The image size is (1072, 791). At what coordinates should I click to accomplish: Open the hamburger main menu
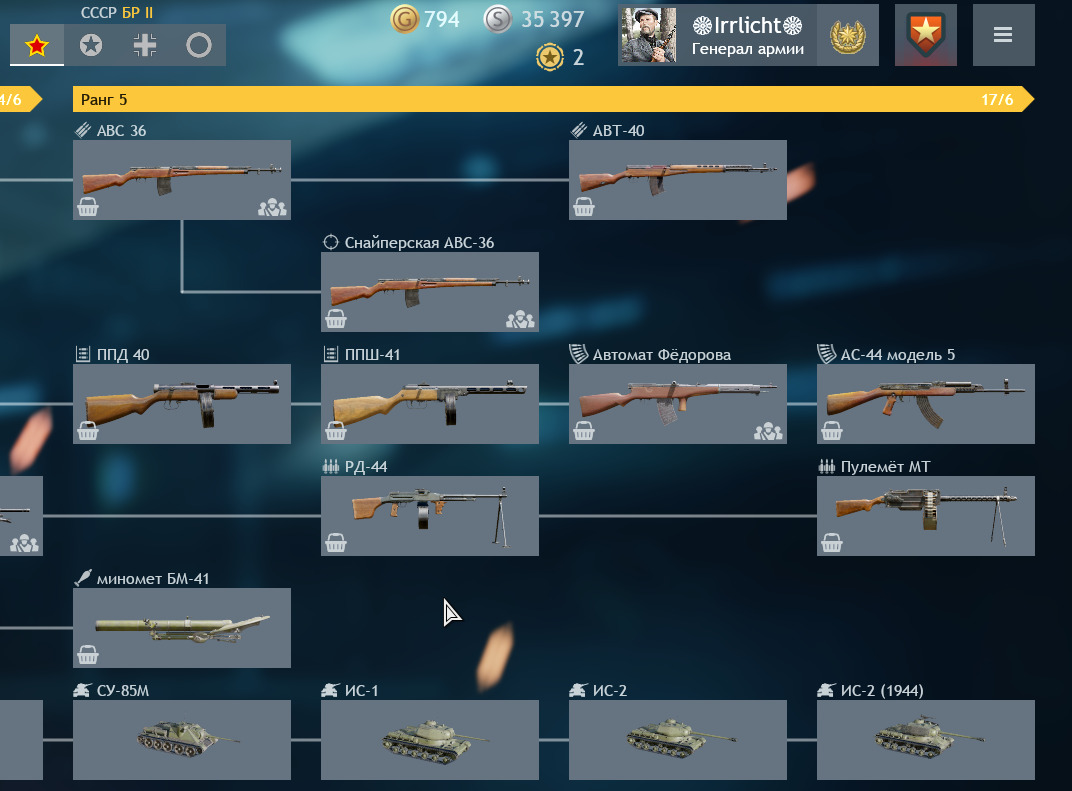(1003, 35)
